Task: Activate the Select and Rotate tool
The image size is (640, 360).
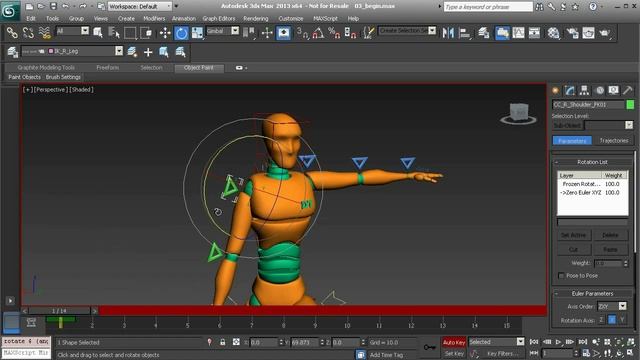Action: point(181,32)
